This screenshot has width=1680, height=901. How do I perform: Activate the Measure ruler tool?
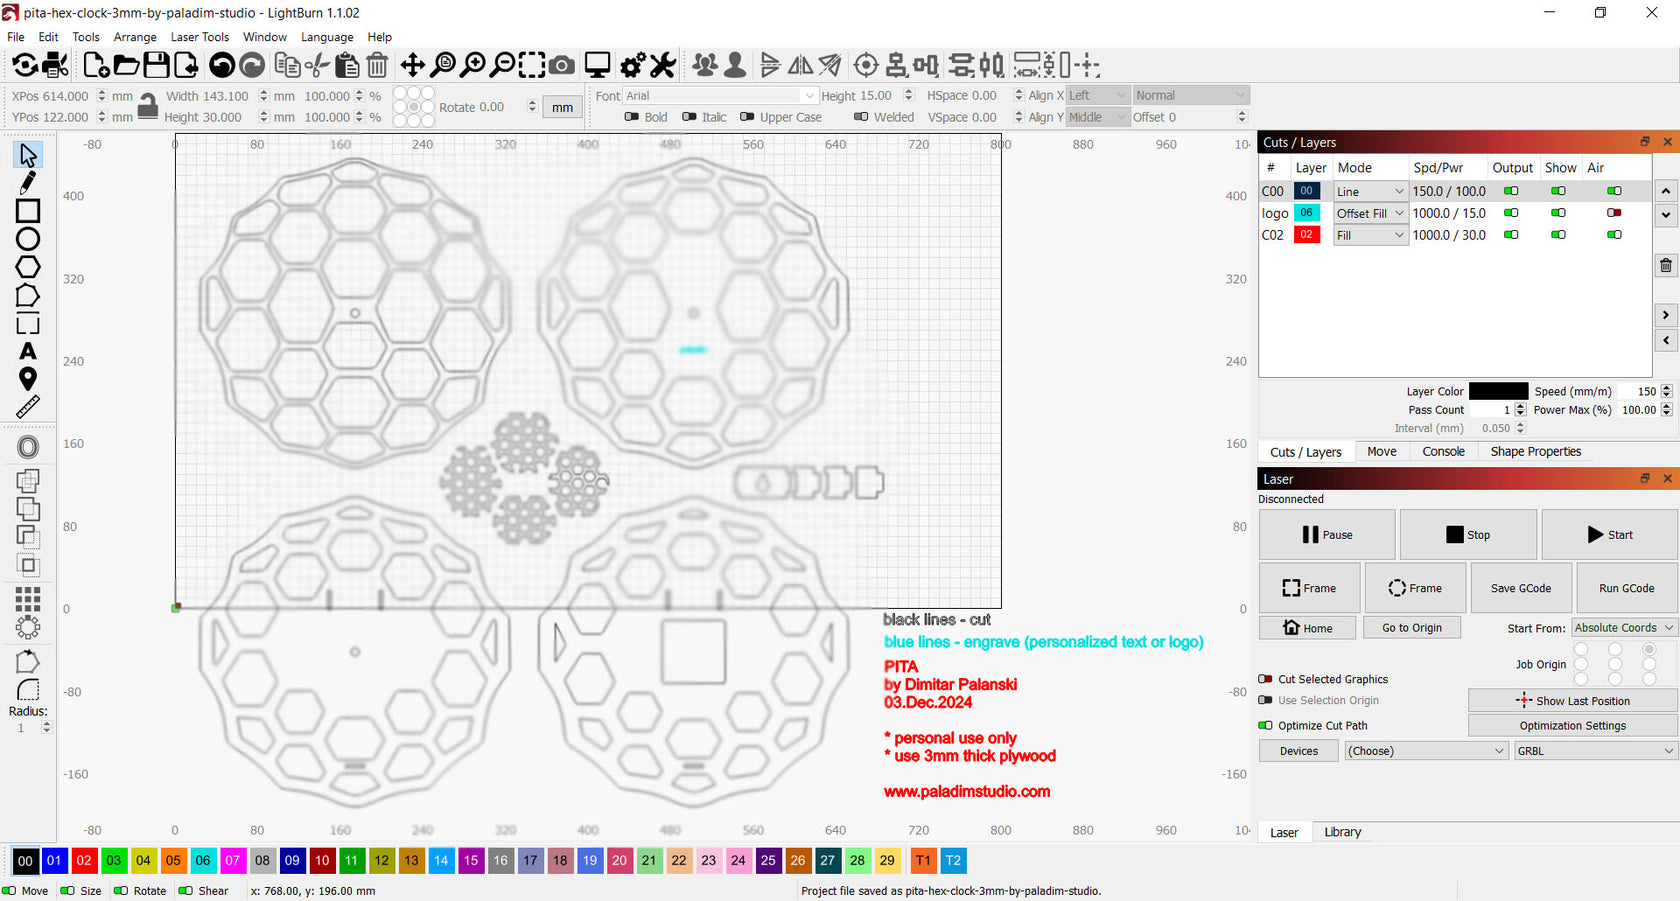coord(27,407)
